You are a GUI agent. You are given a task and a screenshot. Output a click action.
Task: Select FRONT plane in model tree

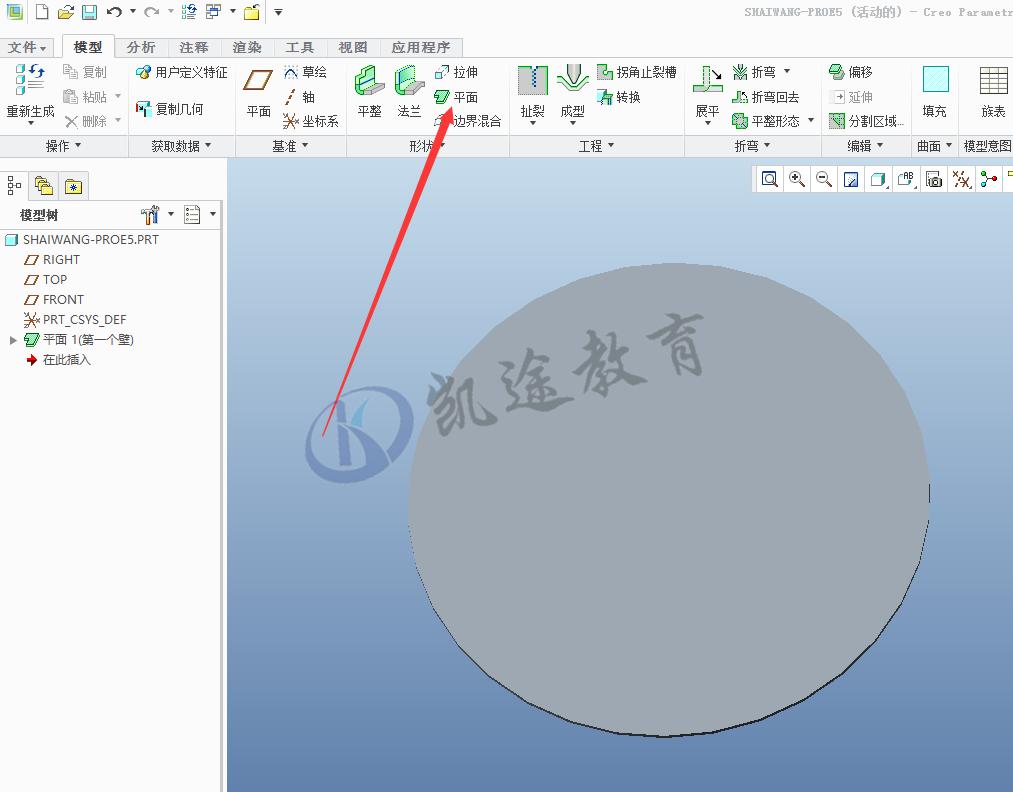click(x=62, y=299)
